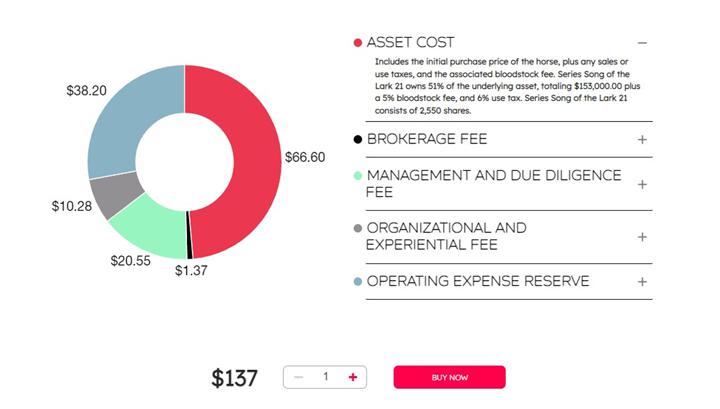Click the gray Organizational Fee legend dot
Image resolution: width=720 pixels, height=409 pixels.
[x=358, y=228]
